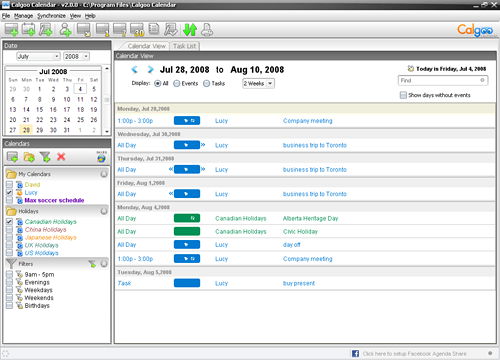The height and width of the screenshot is (360, 500).
Task: Click the Facebook icon in status bar
Action: click(x=355, y=353)
